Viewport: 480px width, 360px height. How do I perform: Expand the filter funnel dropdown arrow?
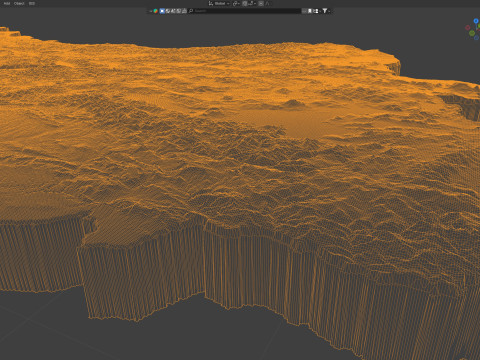pyautogui.click(x=329, y=11)
